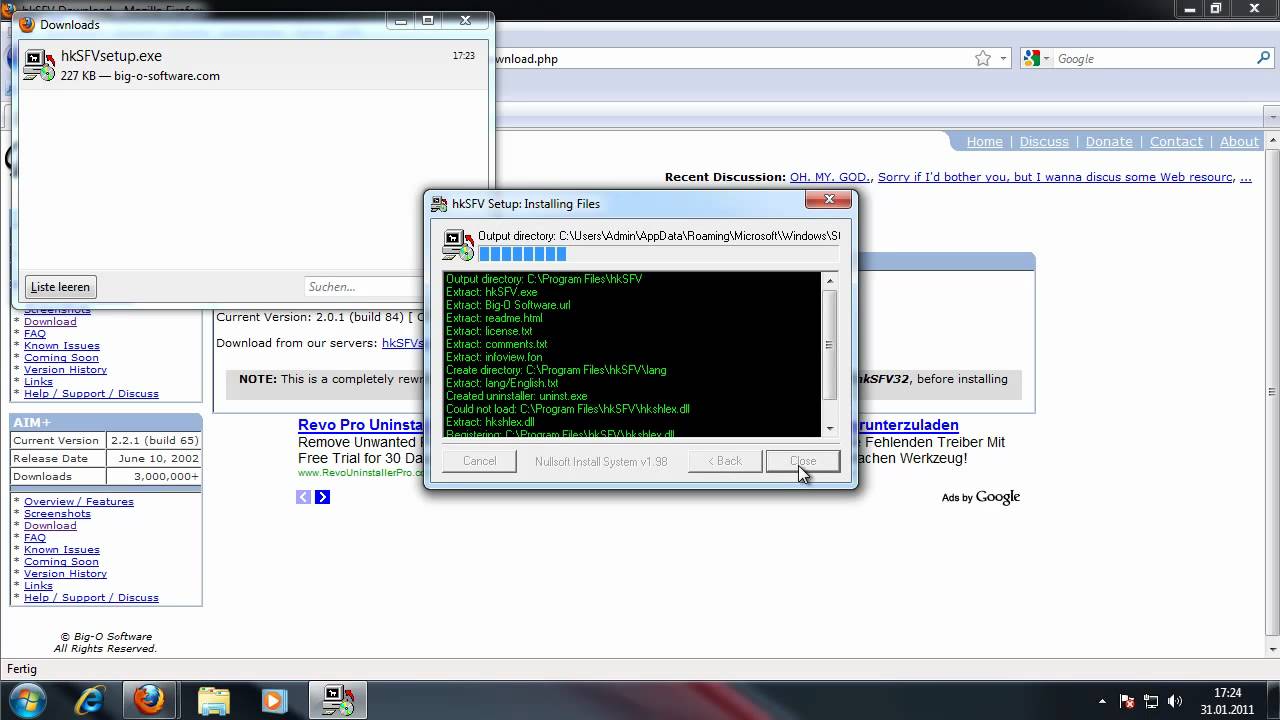Open the Donate navigation link
This screenshot has height=720, width=1280.
(x=1109, y=142)
